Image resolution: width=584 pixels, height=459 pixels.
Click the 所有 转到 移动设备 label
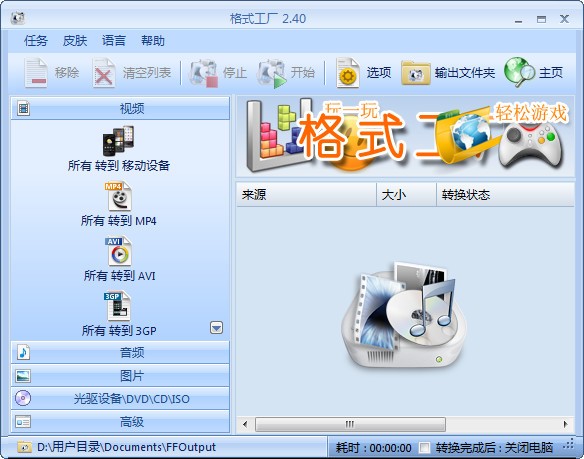[x=119, y=165]
